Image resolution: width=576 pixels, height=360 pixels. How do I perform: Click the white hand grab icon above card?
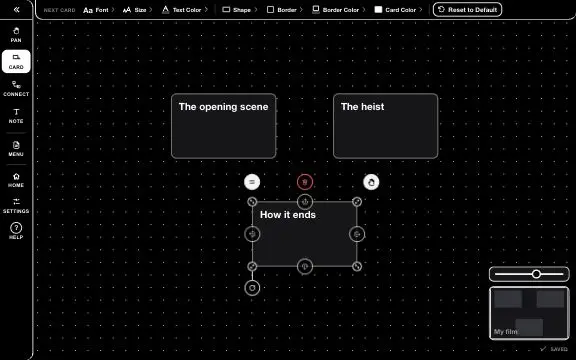pos(371,182)
